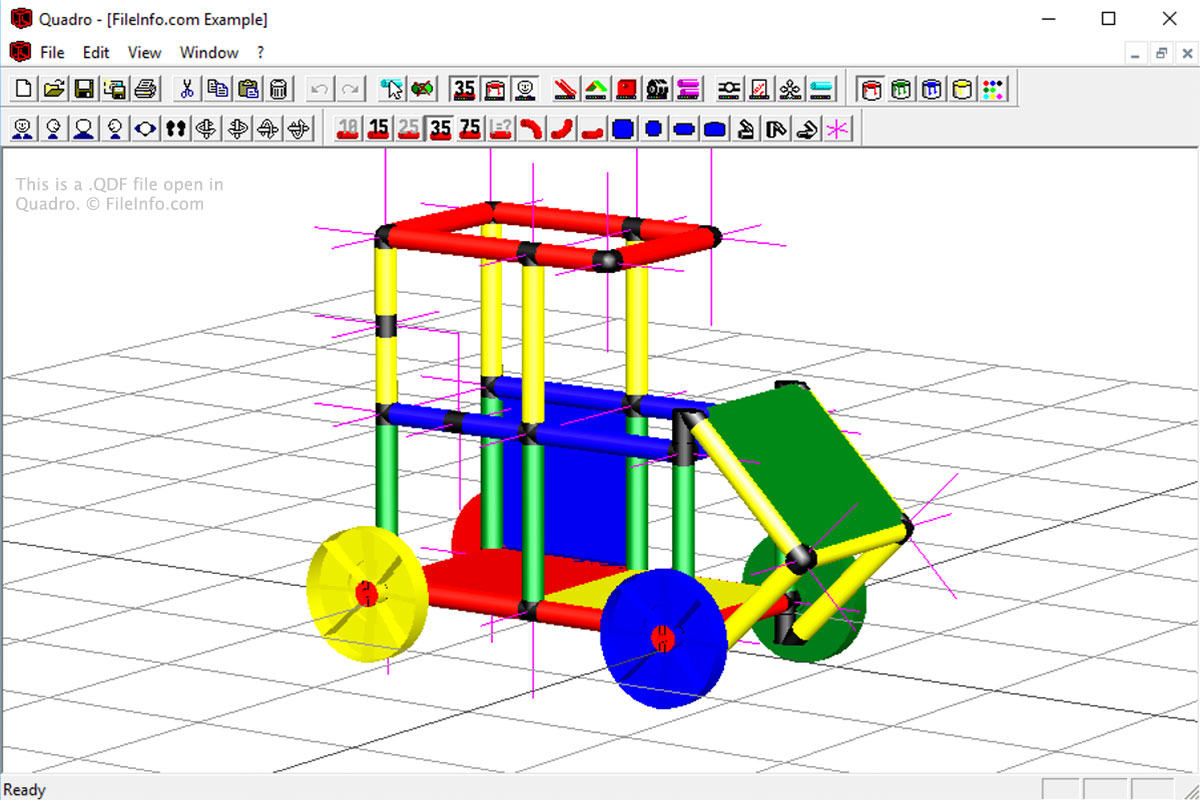Pick the green paint bucket color
The width and height of the screenshot is (1200, 800).
click(902, 89)
